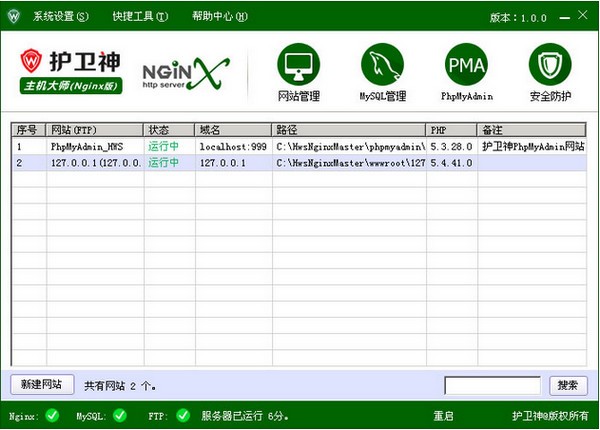
Task: Click the phpmyadmin path cell
Action: tap(351, 147)
